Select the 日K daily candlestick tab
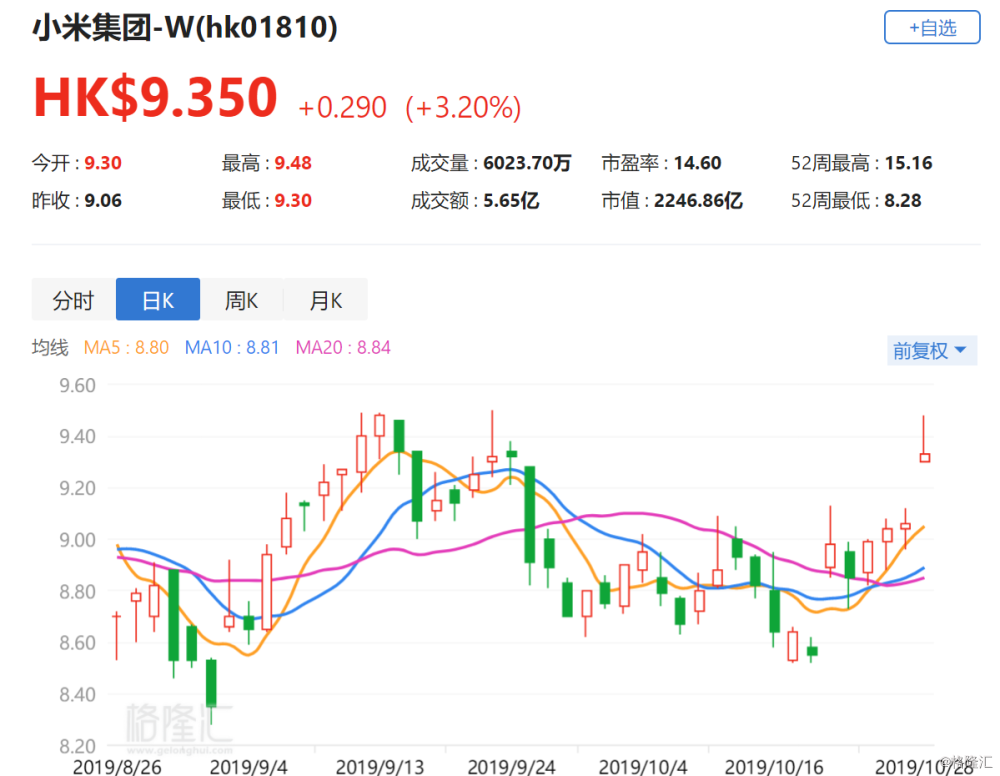This screenshot has width=1000, height=776. tap(158, 300)
